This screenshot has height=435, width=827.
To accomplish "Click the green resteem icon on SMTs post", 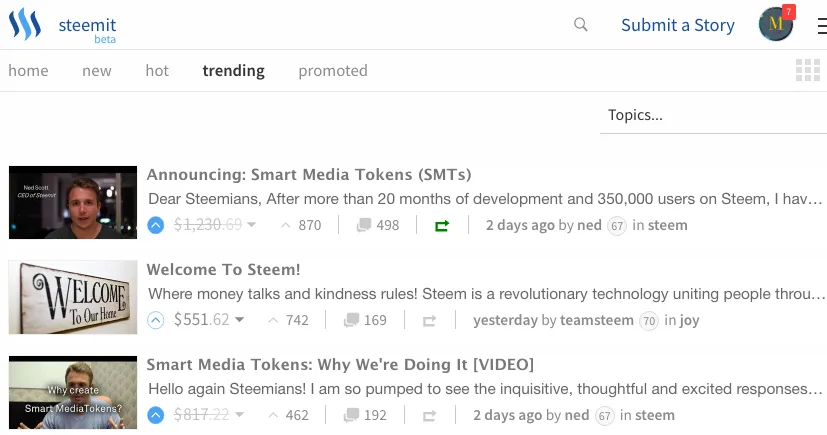I will 442,226.
